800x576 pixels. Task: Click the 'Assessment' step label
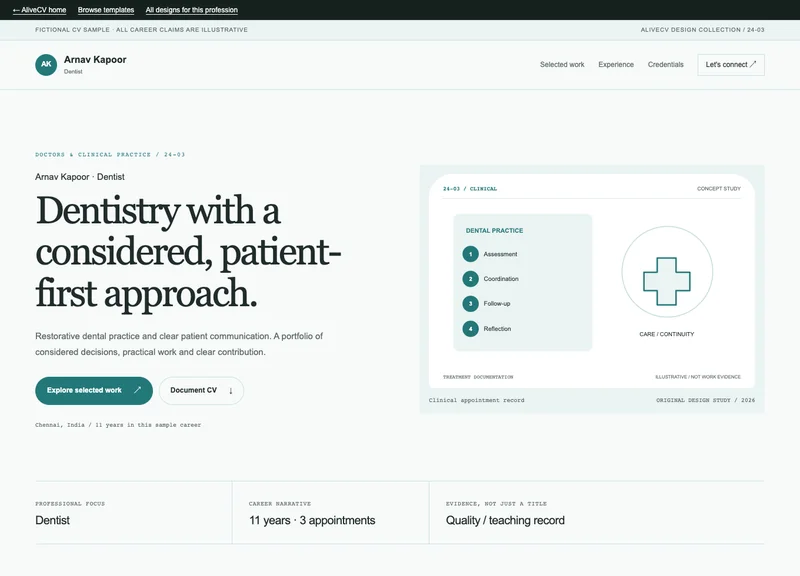tap(501, 254)
